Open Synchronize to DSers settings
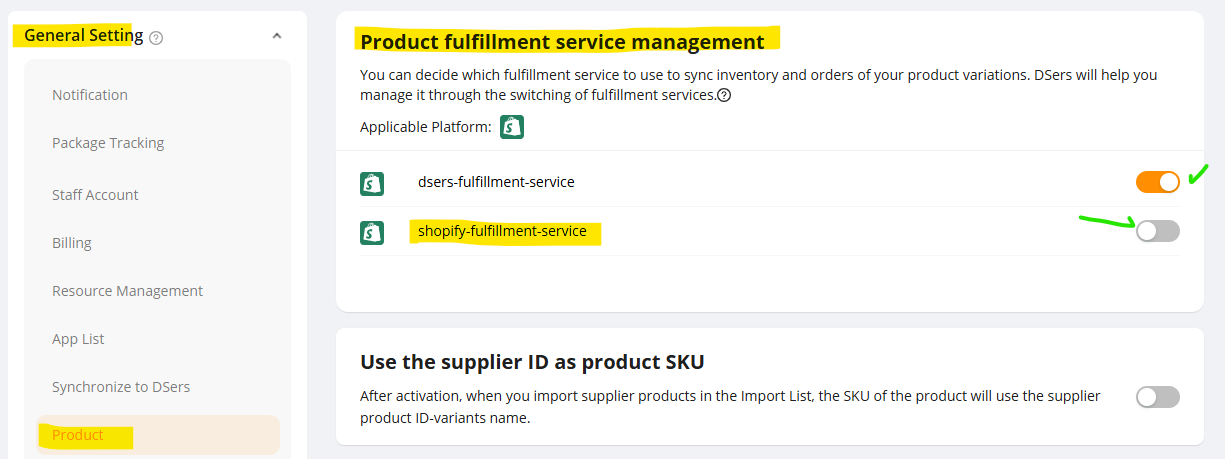Image resolution: width=1225 pixels, height=459 pixels. pyautogui.click(x=121, y=387)
